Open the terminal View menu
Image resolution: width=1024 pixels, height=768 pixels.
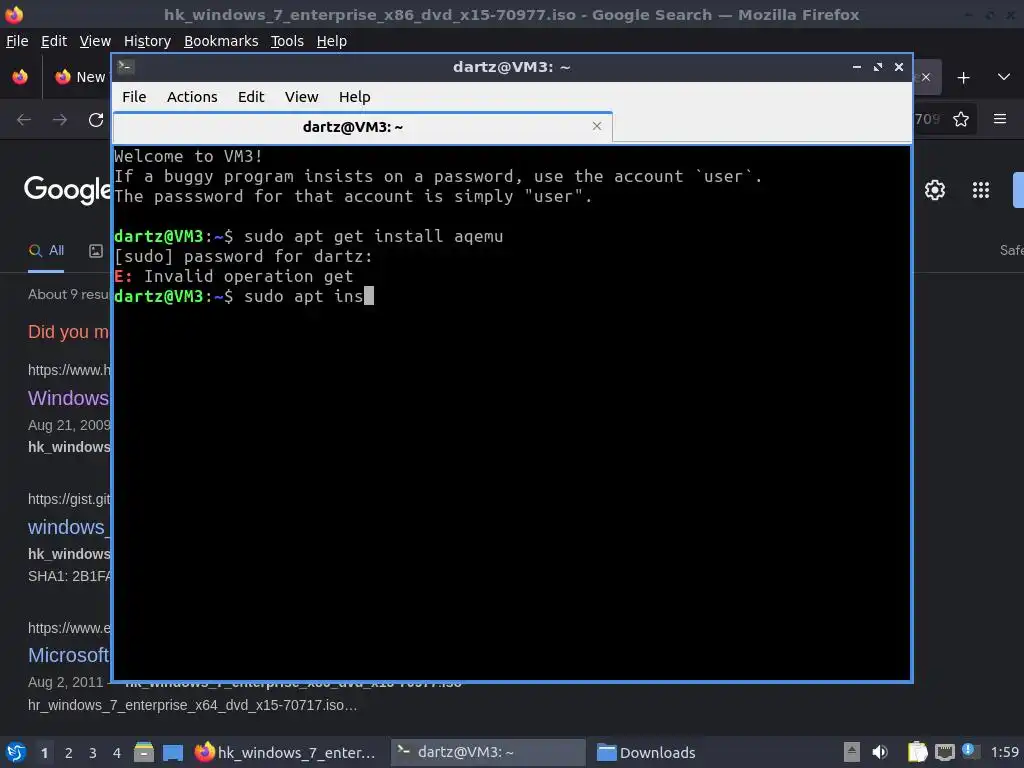(x=301, y=97)
